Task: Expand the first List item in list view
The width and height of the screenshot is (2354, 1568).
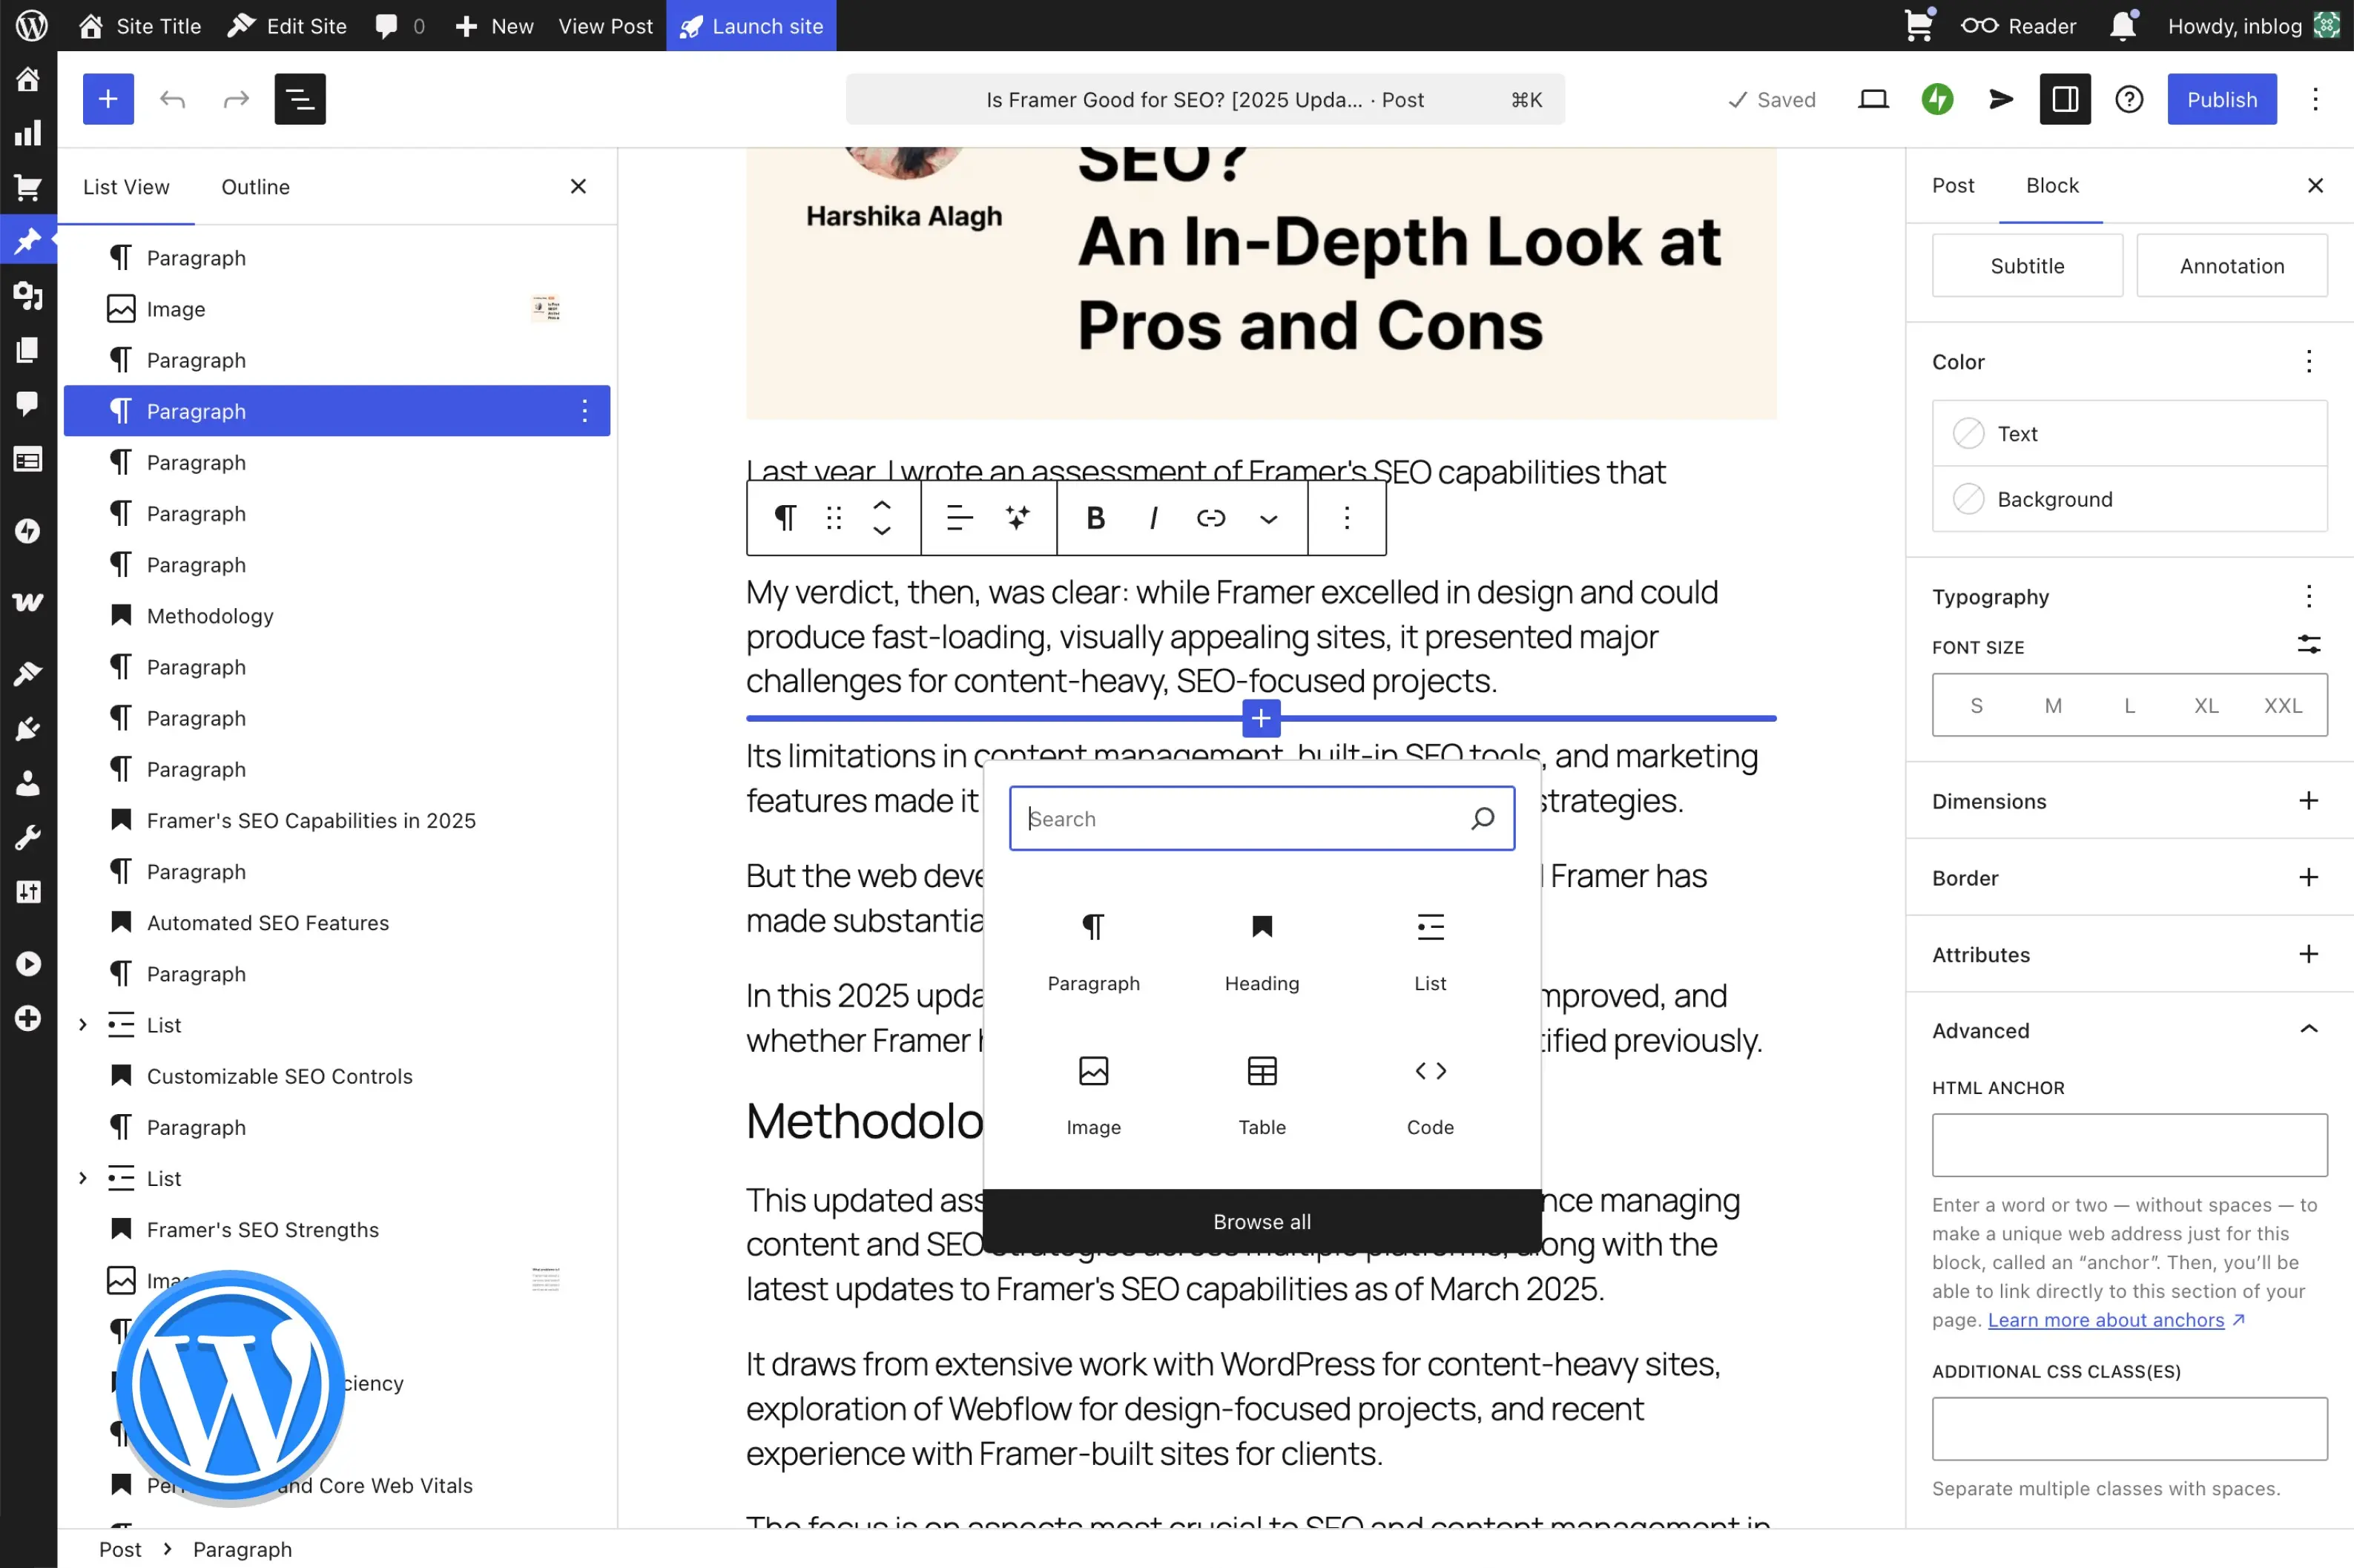Action: tap(83, 1024)
